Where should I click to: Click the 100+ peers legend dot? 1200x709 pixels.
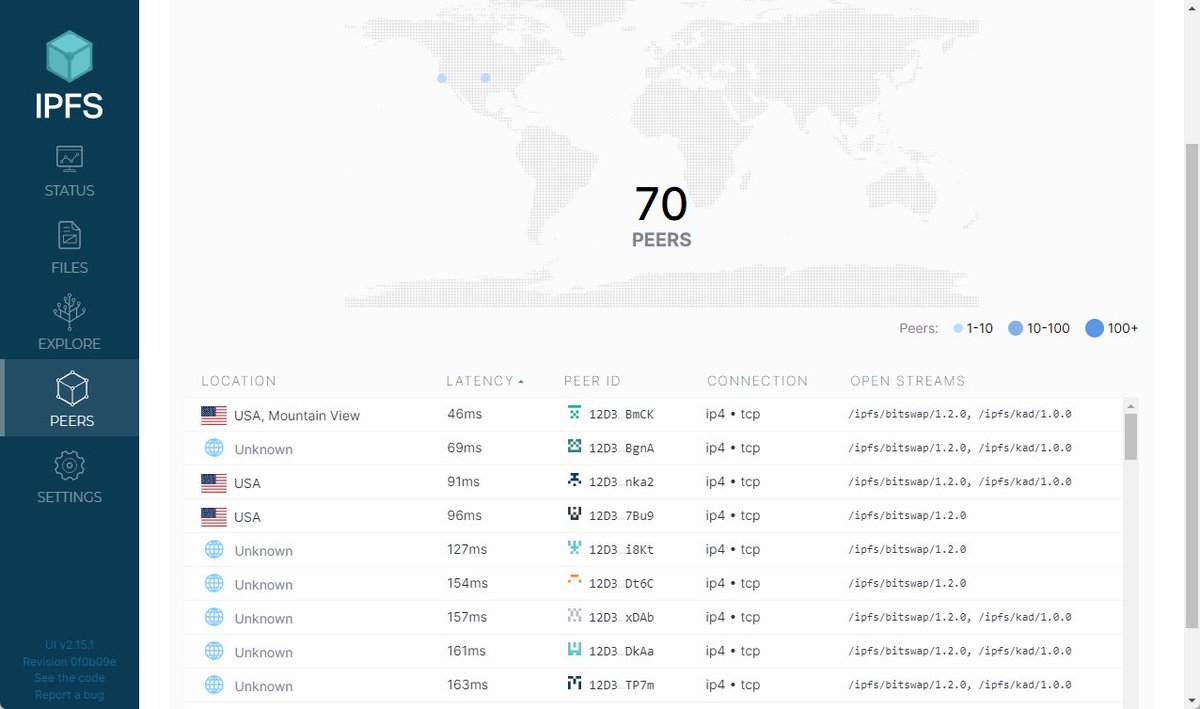pyautogui.click(x=1094, y=328)
